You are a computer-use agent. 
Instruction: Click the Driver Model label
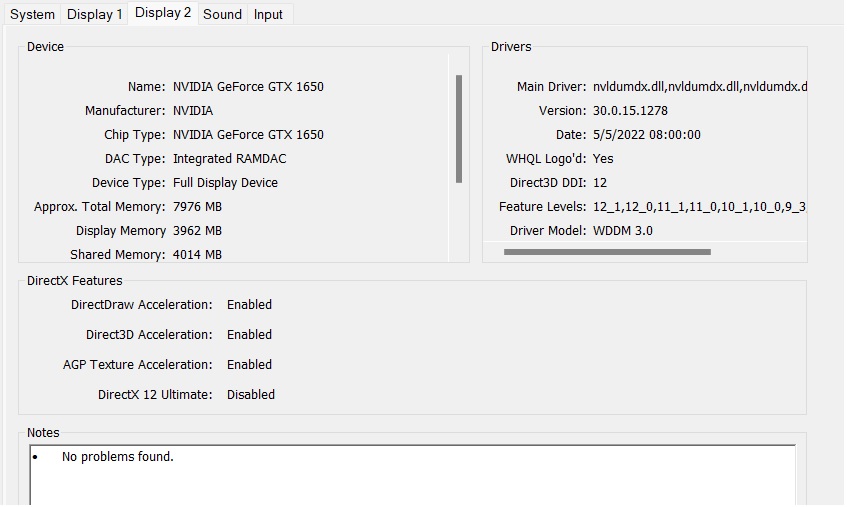click(548, 231)
